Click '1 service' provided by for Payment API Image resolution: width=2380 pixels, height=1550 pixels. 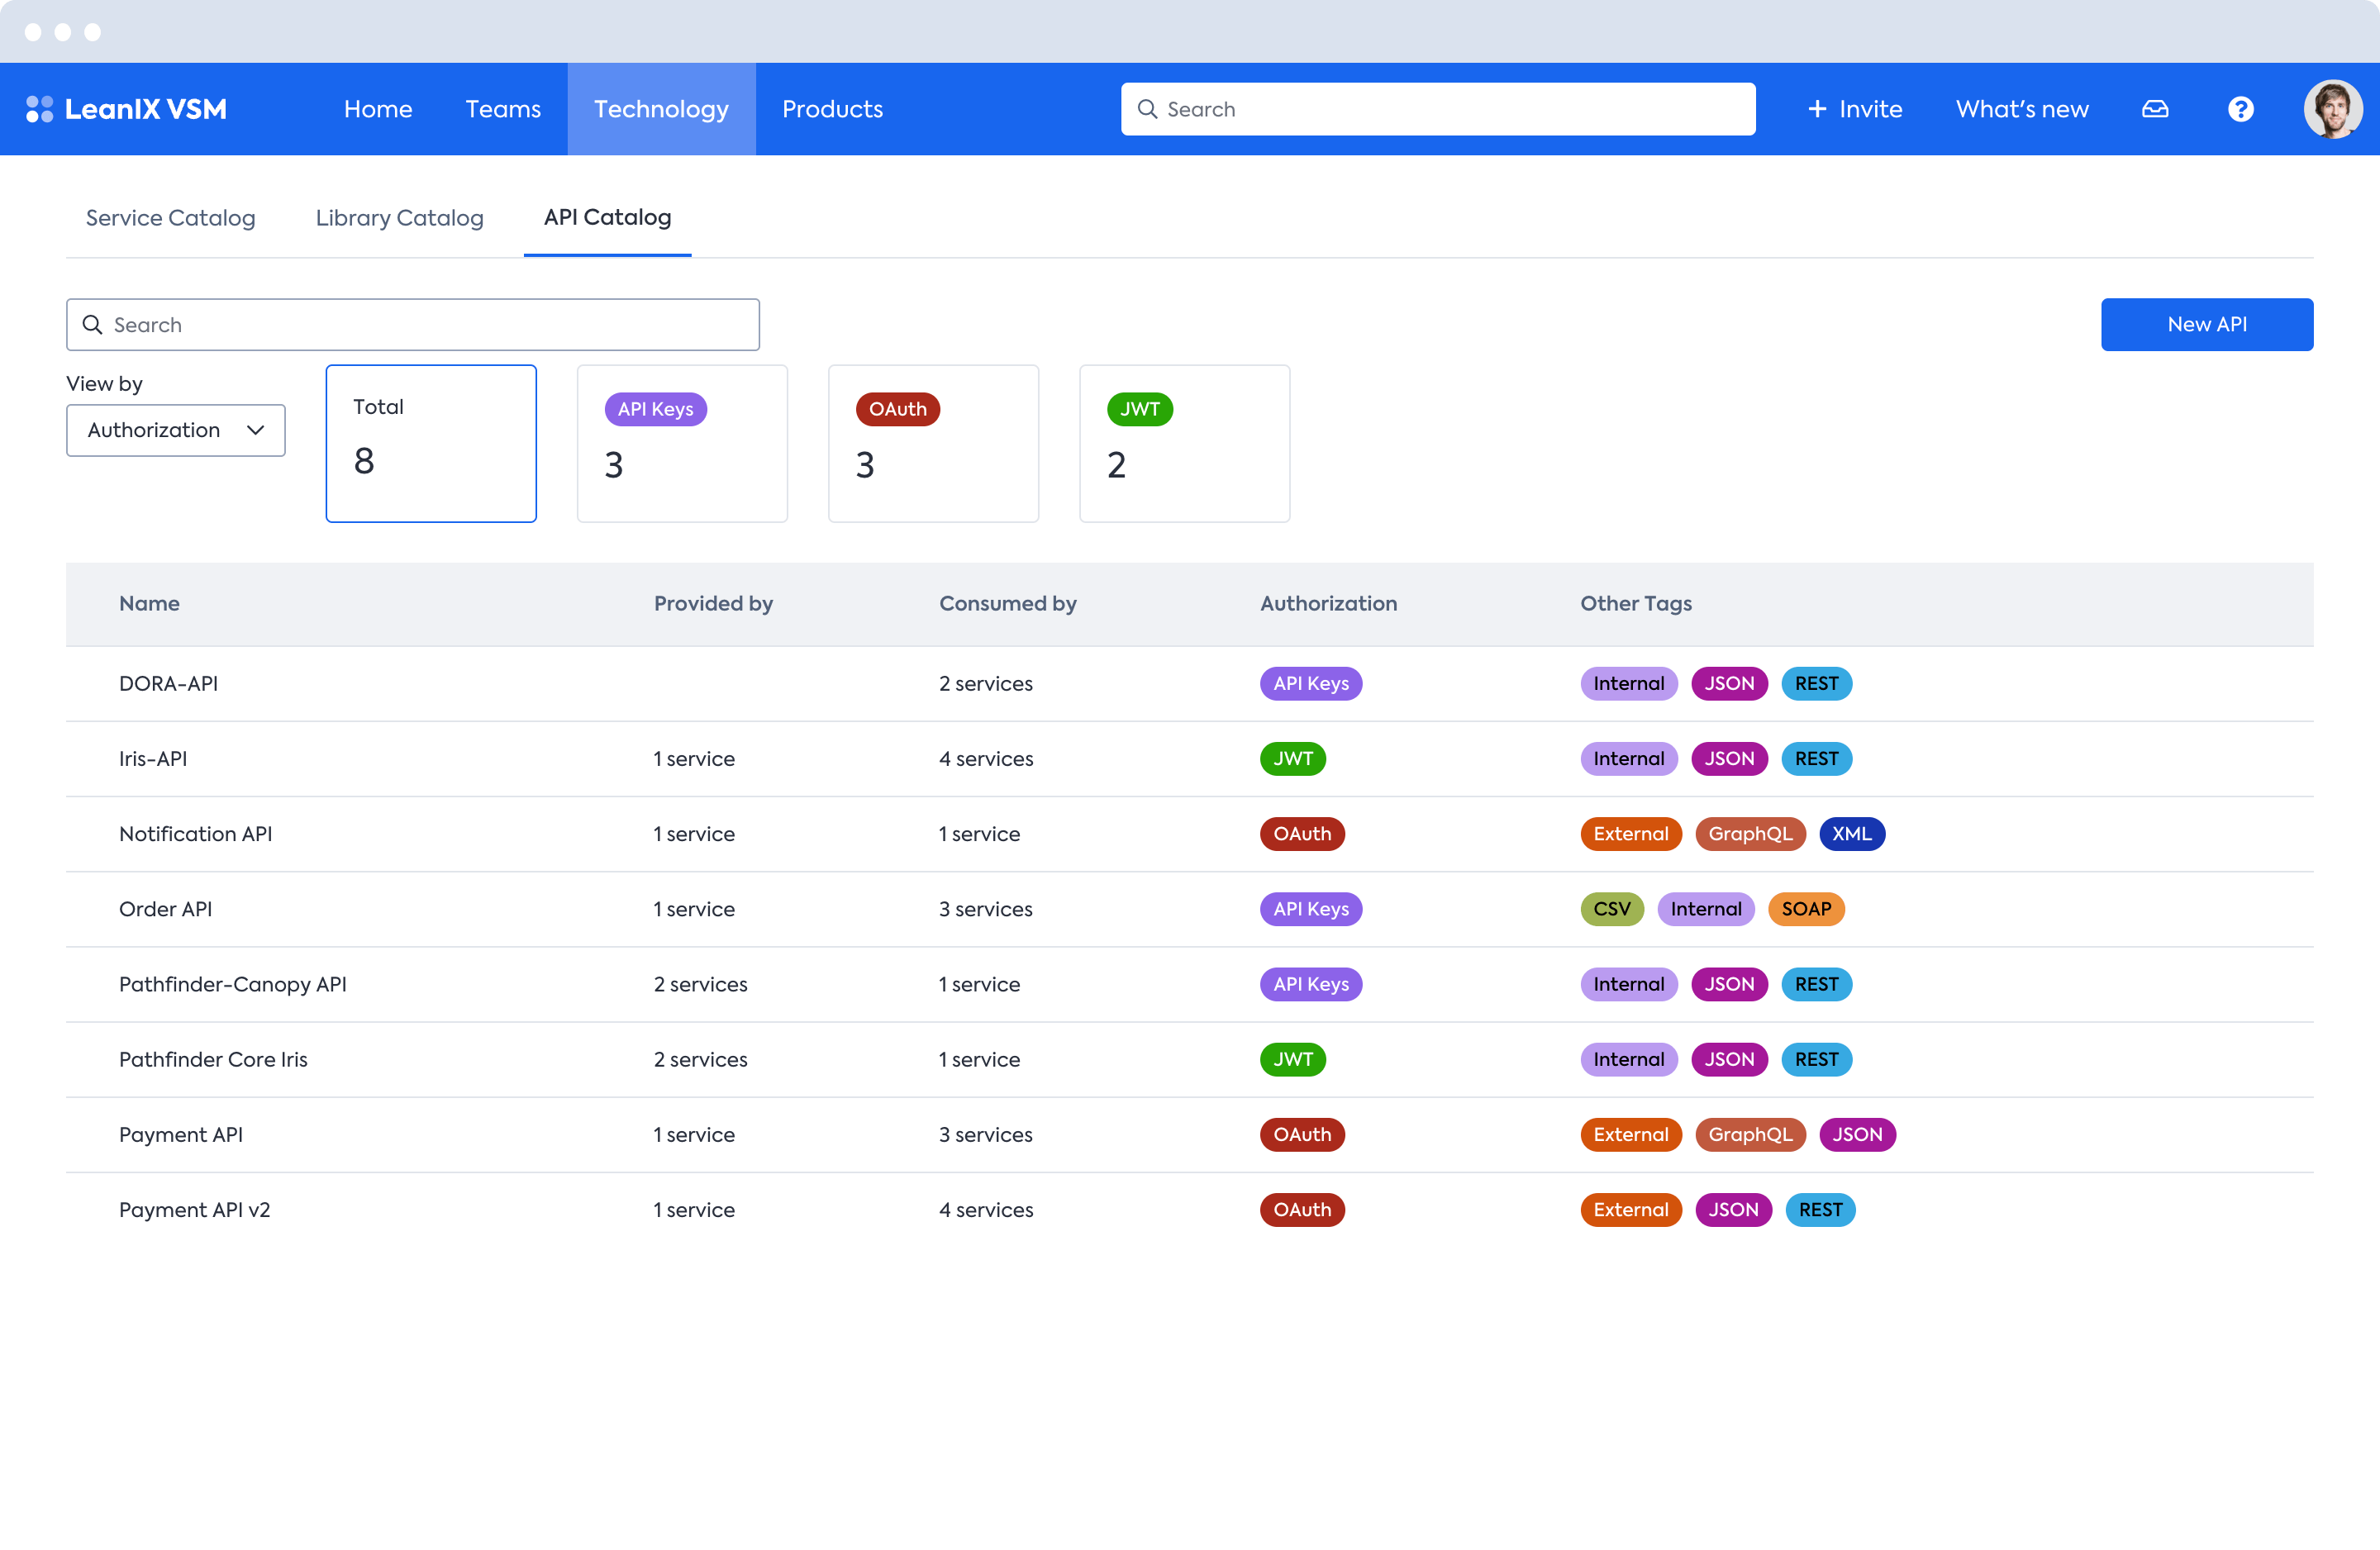tap(694, 1134)
